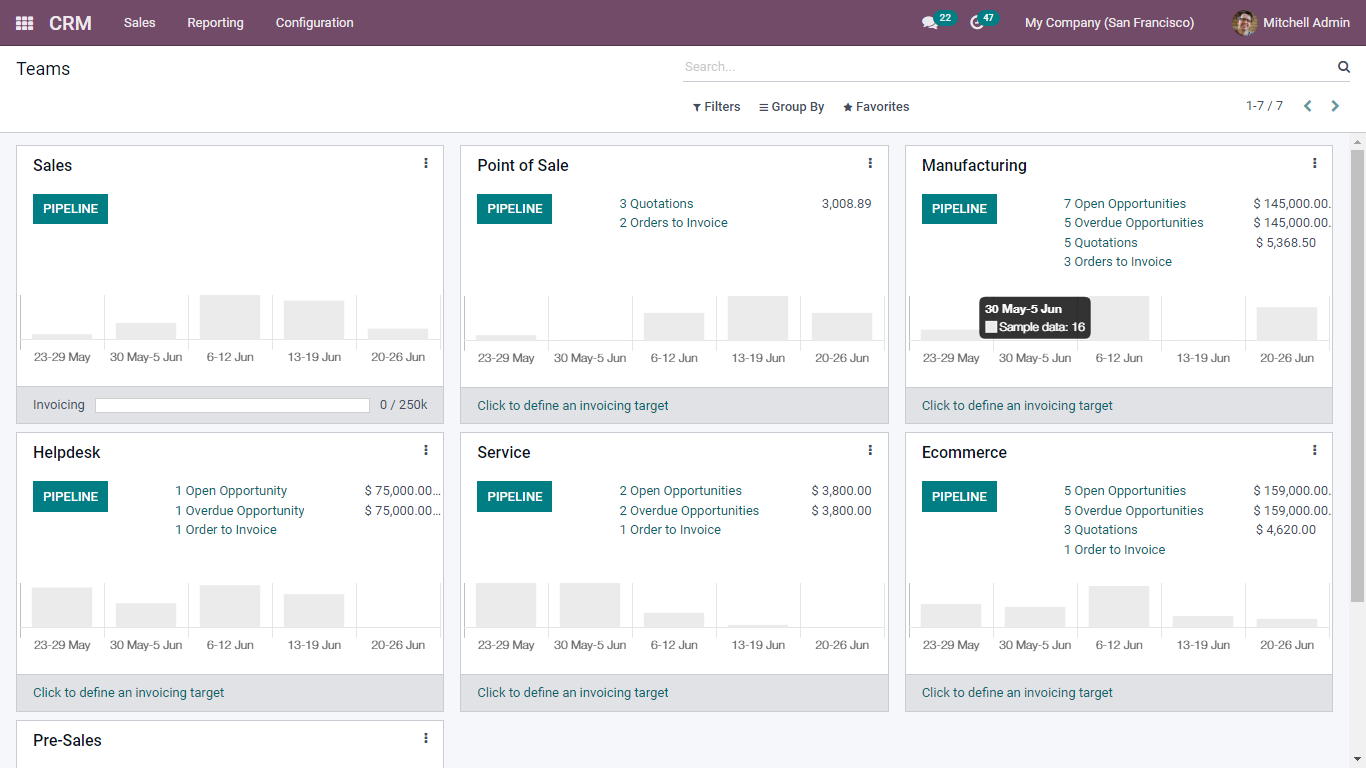Expand the Group By dropdown
This screenshot has width=1366, height=768.
click(x=791, y=107)
